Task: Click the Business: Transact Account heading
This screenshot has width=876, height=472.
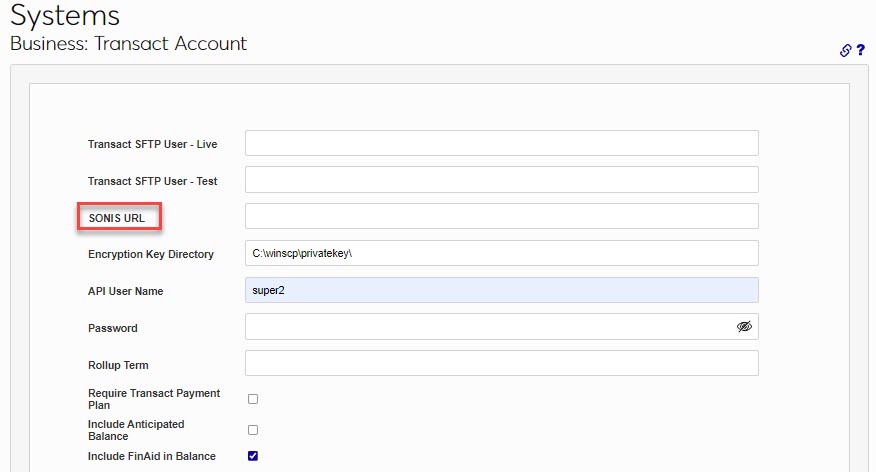Action: [128, 44]
